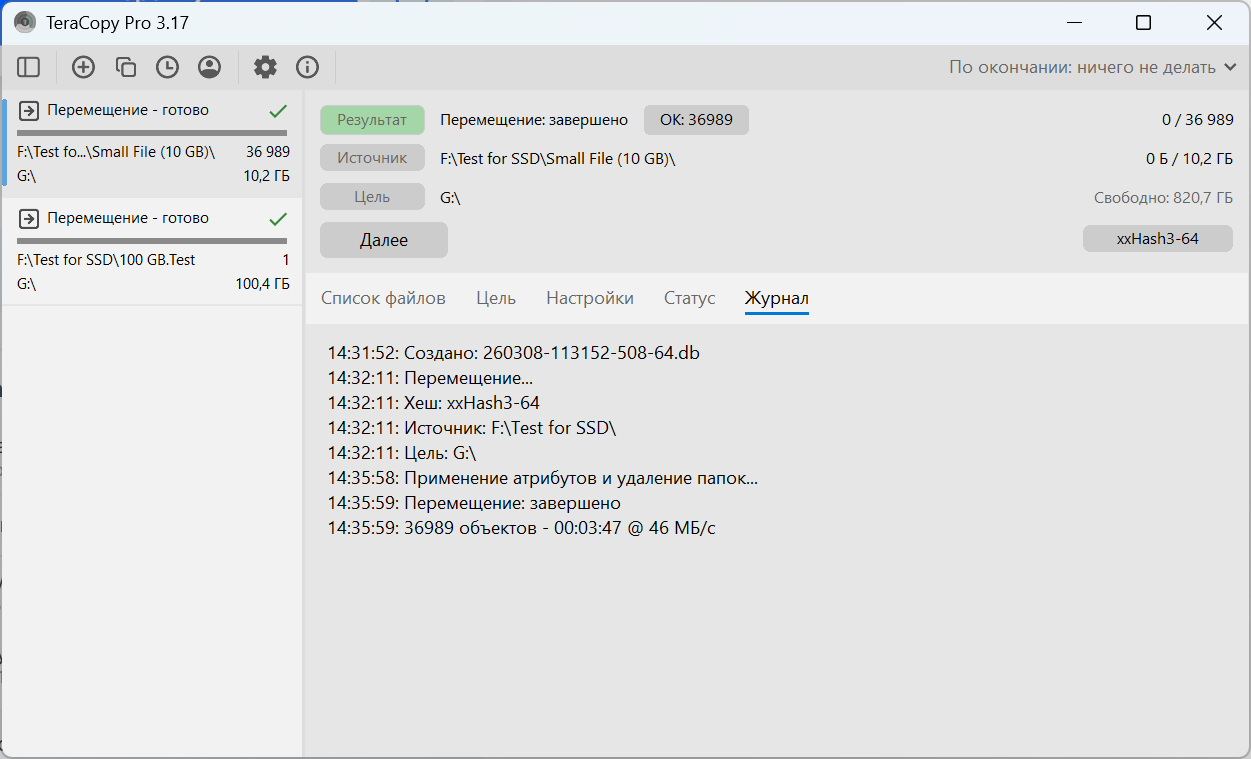Click log line 'Источник: F:\Test for SSD\'
Image resolution: width=1251 pixels, height=759 pixels.
pos(472,428)
